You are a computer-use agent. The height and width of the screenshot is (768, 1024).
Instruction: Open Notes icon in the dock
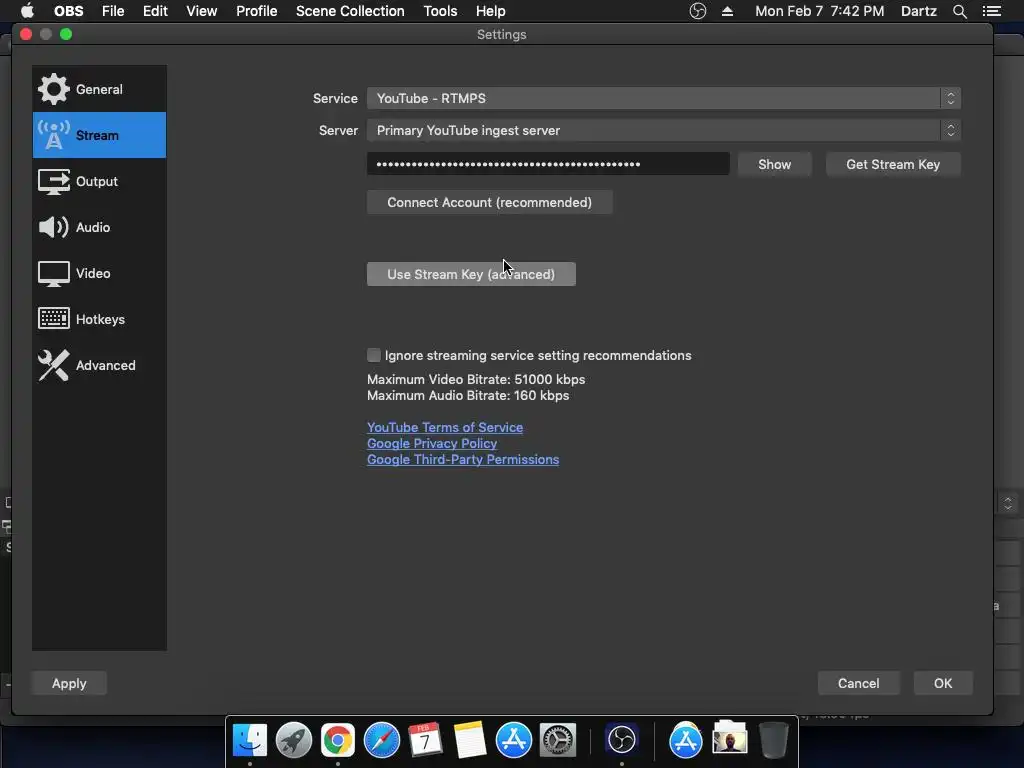(470, 740)
